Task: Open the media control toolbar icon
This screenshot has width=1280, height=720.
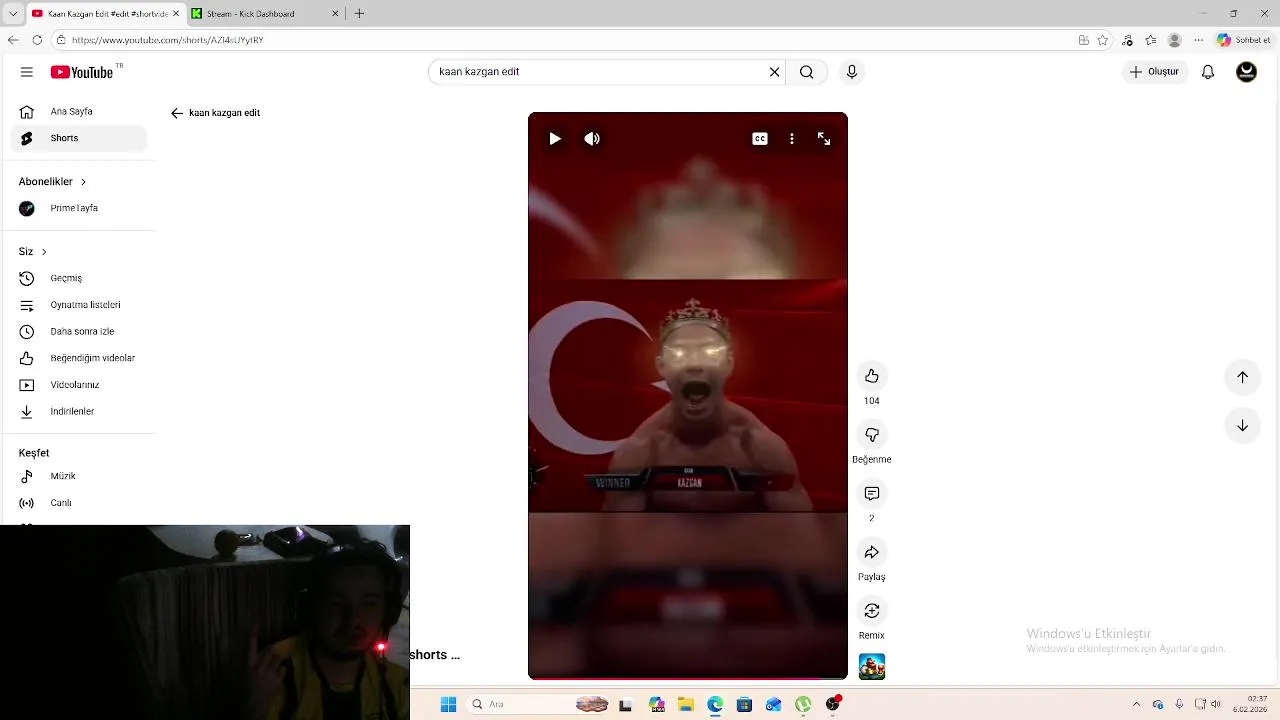Action: tap(1128, 40)
